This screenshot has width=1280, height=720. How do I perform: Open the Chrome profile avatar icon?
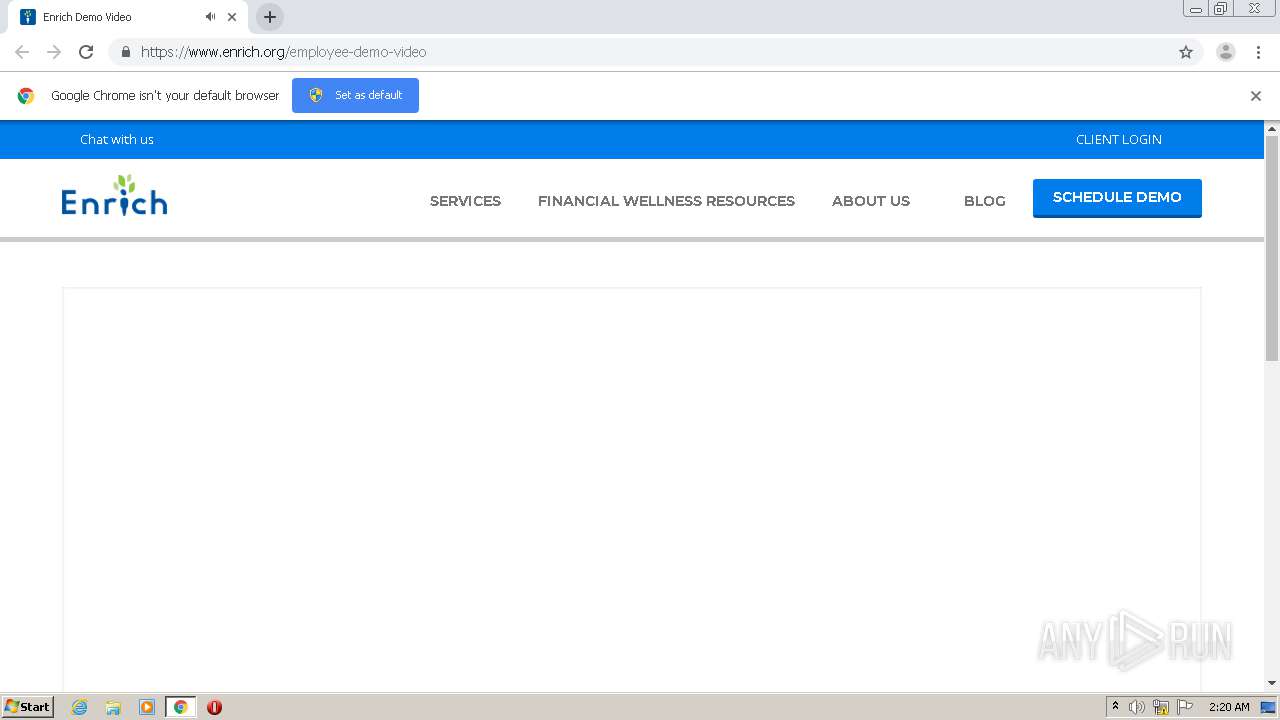[x=1226, y=52]
